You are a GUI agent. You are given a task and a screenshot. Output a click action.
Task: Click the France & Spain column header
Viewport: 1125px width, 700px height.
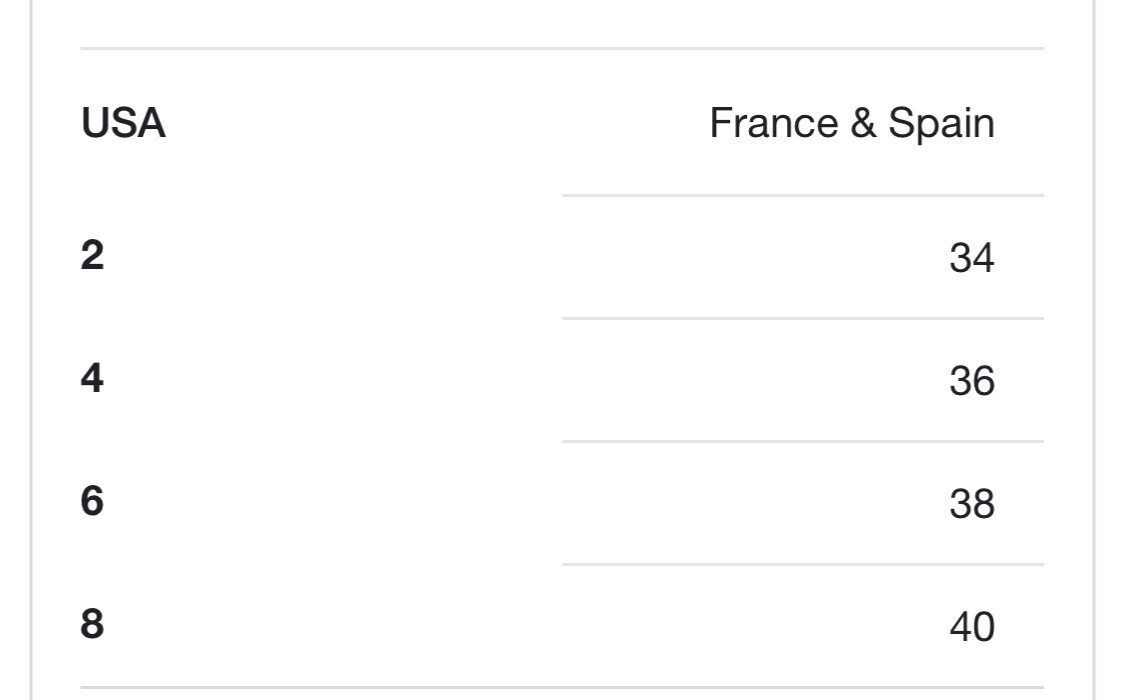[852, 123]
